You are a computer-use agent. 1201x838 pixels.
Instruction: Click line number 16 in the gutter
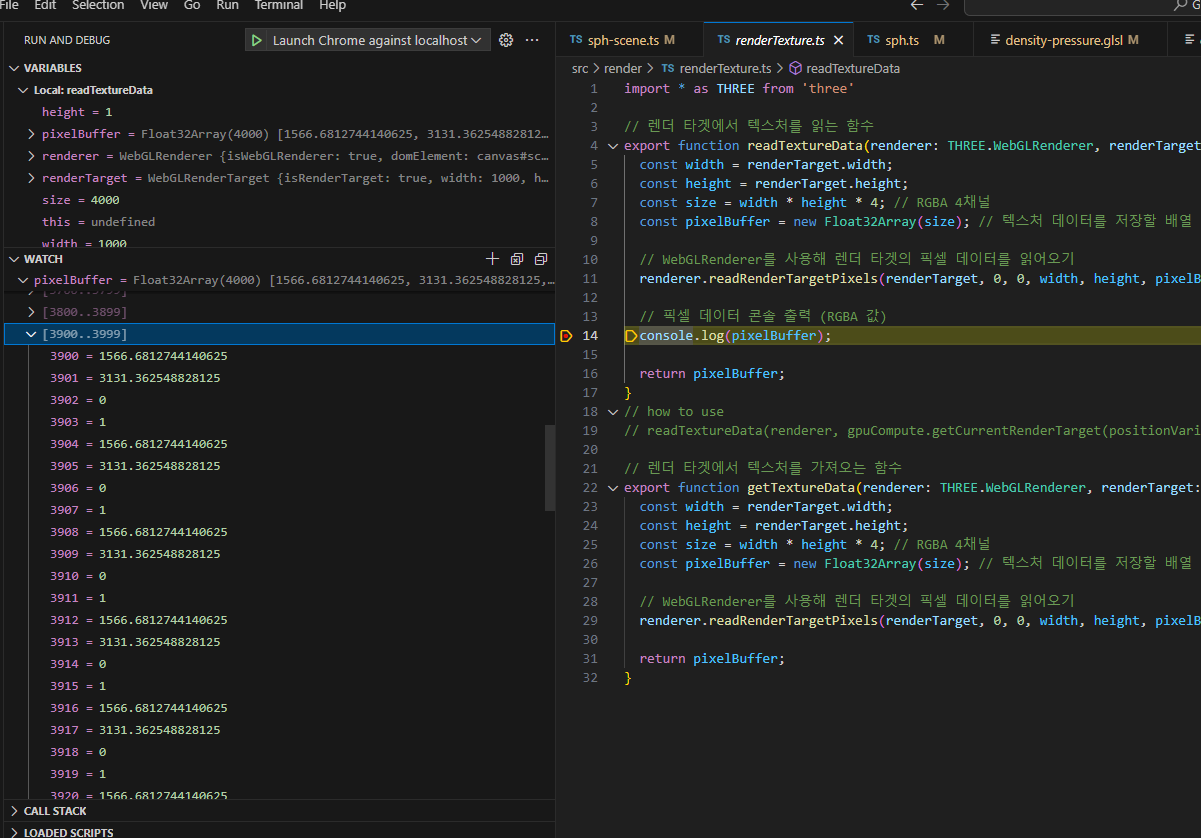click(x=590, y=374)
